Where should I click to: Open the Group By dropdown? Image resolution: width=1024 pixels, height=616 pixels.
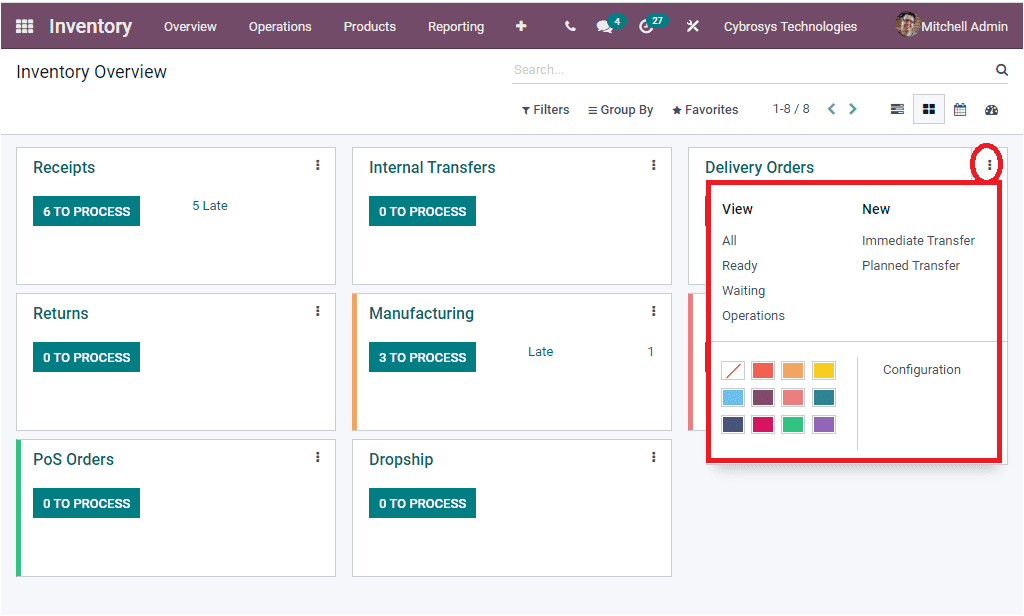click(620, 109)
